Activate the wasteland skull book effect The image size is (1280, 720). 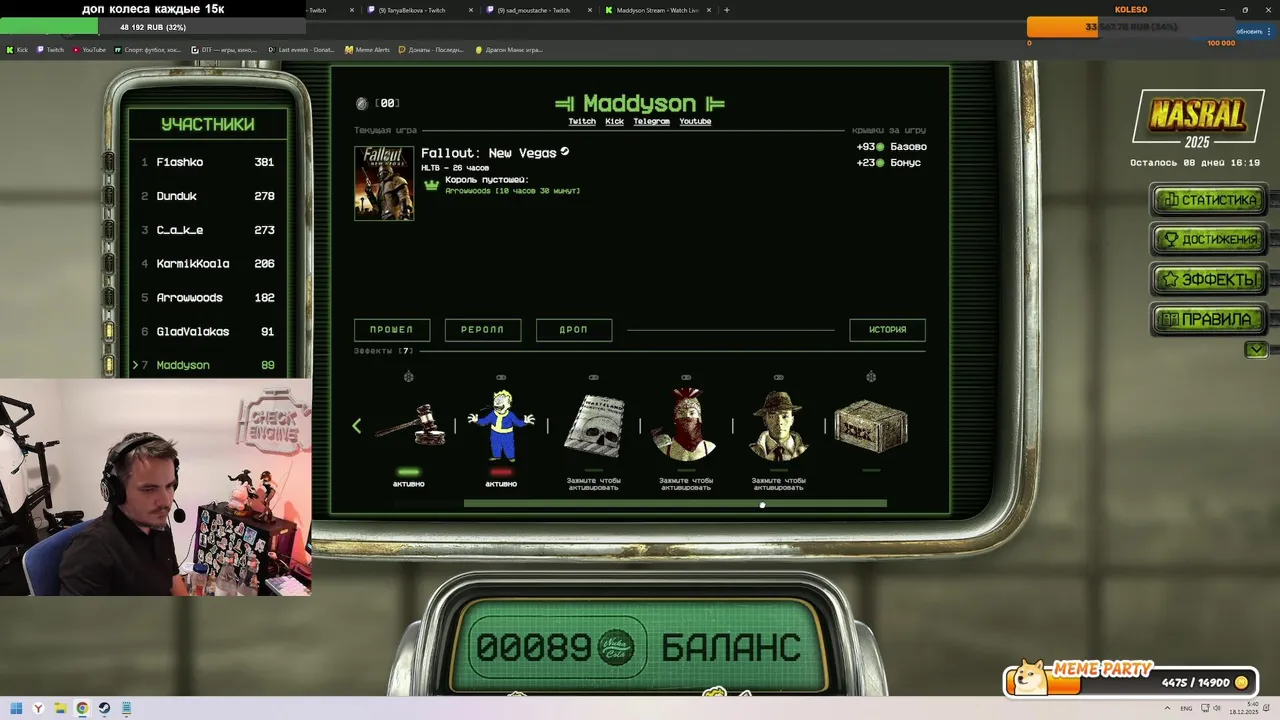[594, 426]
